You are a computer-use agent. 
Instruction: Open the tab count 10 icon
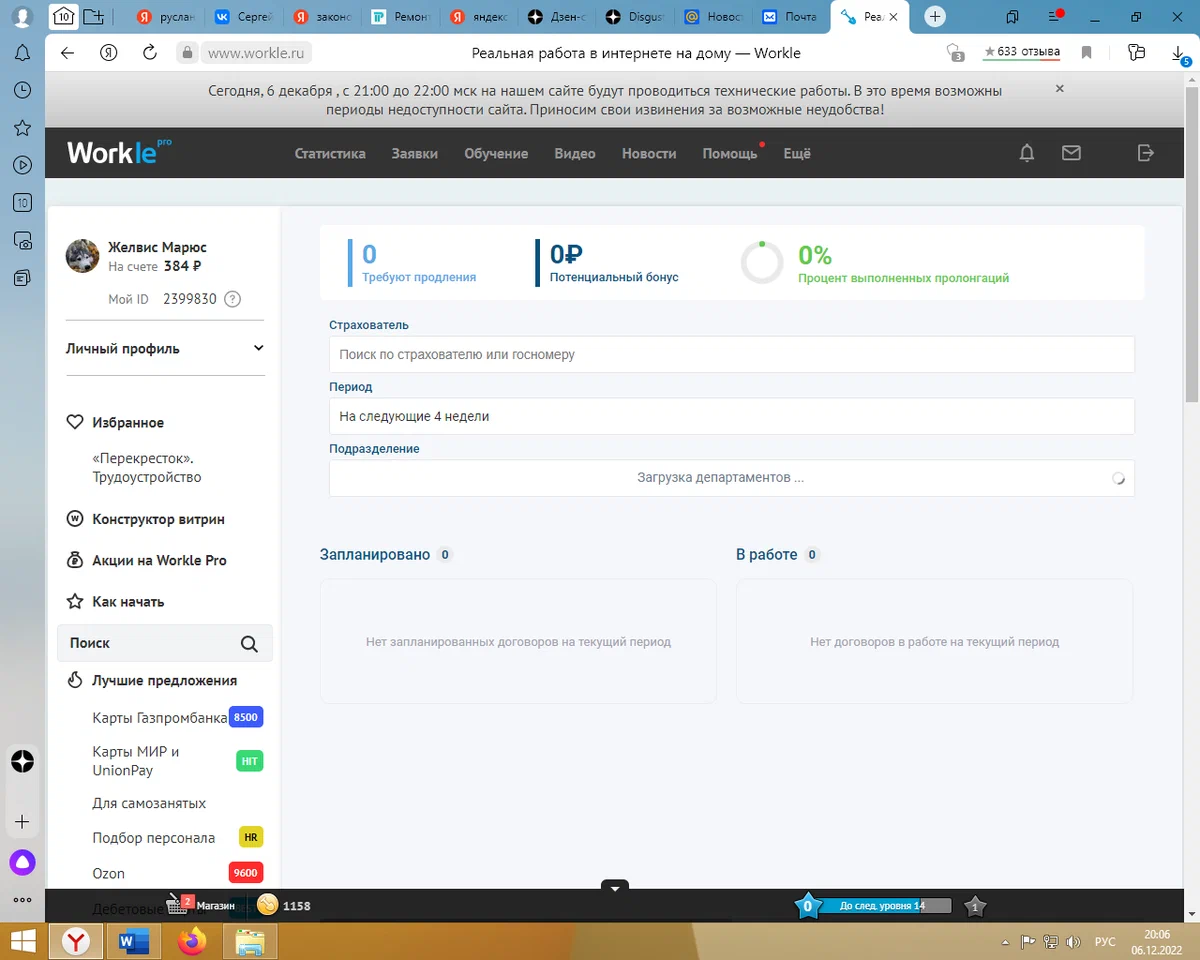pyautogui.click(x=62, y=16)
